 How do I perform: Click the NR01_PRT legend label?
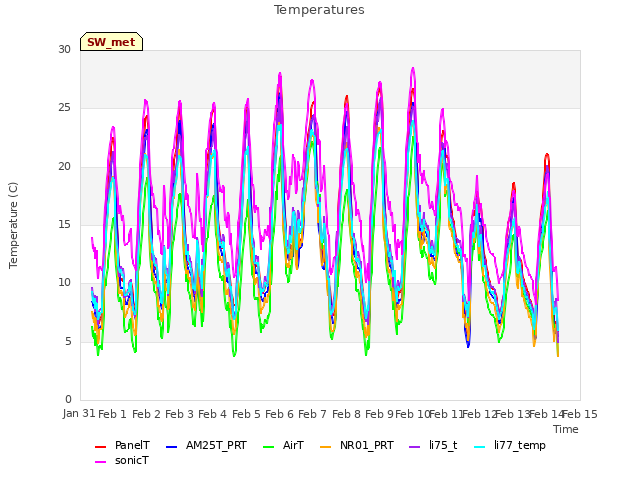[x=367, y=445]
